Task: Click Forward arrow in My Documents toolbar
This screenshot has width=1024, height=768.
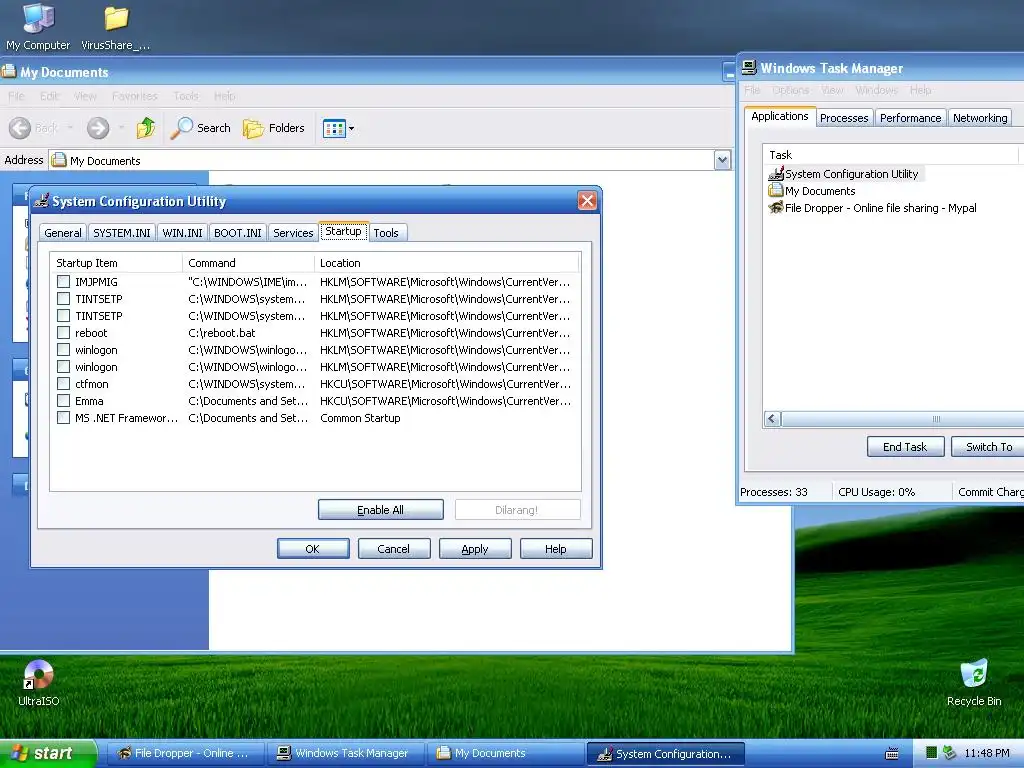Action: coord(98,128)
